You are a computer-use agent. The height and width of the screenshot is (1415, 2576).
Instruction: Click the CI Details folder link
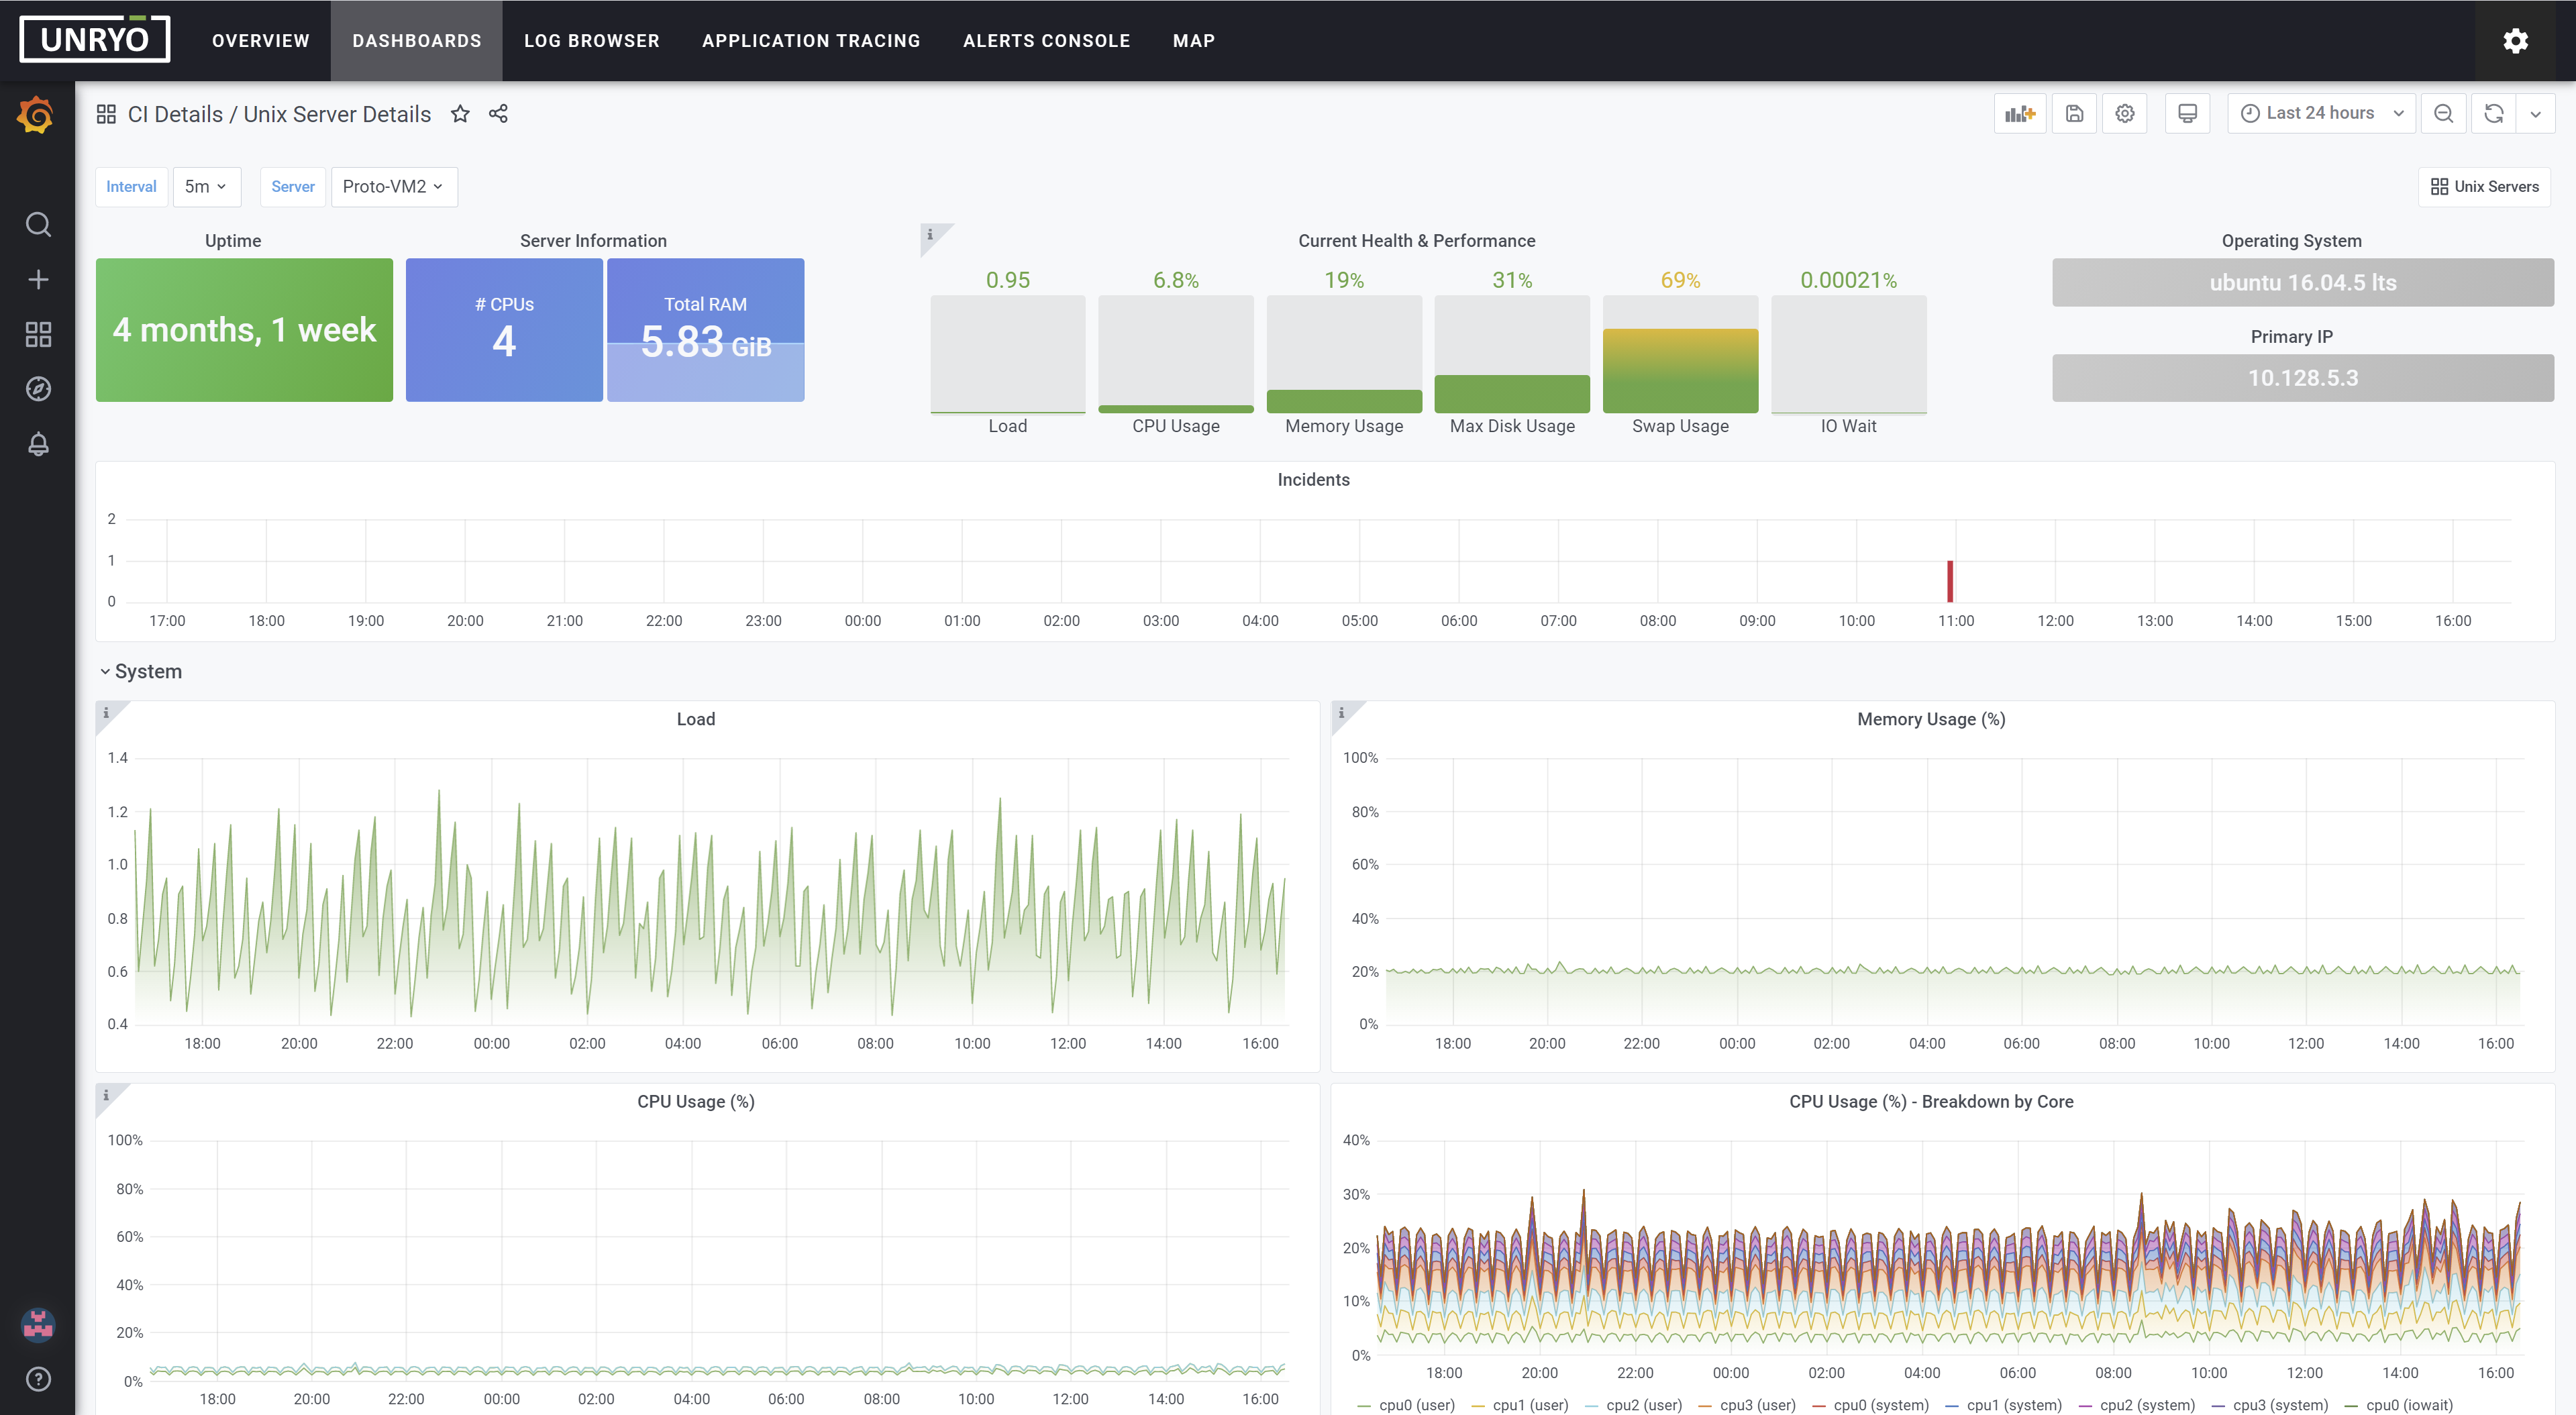pyautogui.click(x=175, y=114)
